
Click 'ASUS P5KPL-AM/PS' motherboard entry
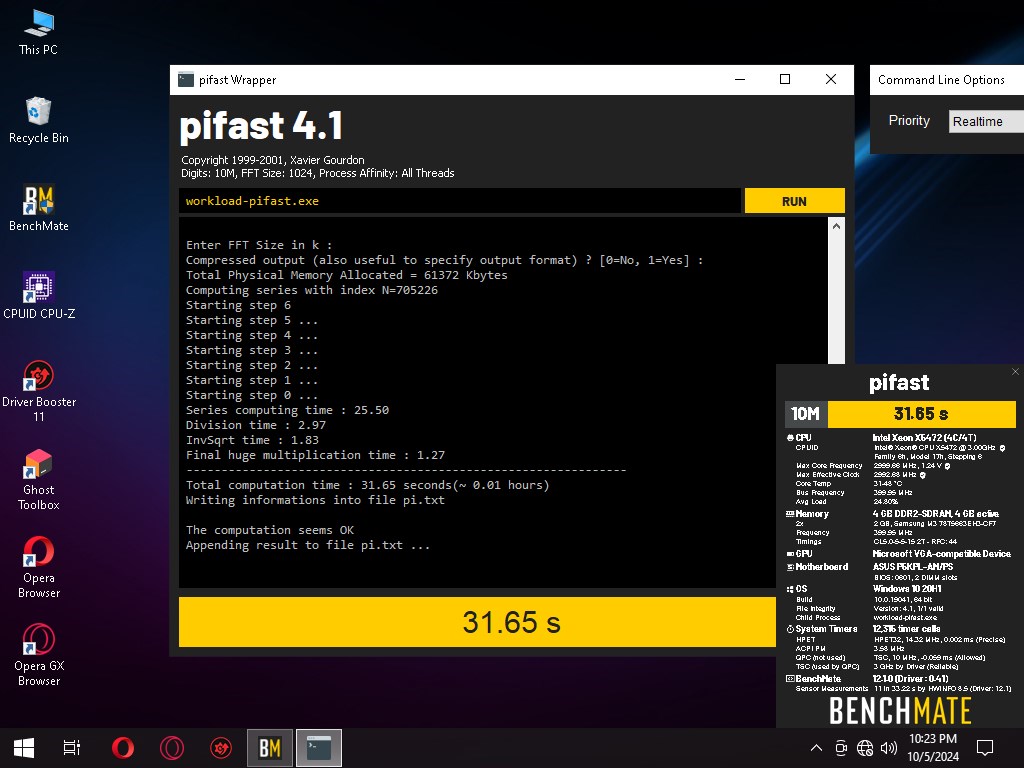913,567
